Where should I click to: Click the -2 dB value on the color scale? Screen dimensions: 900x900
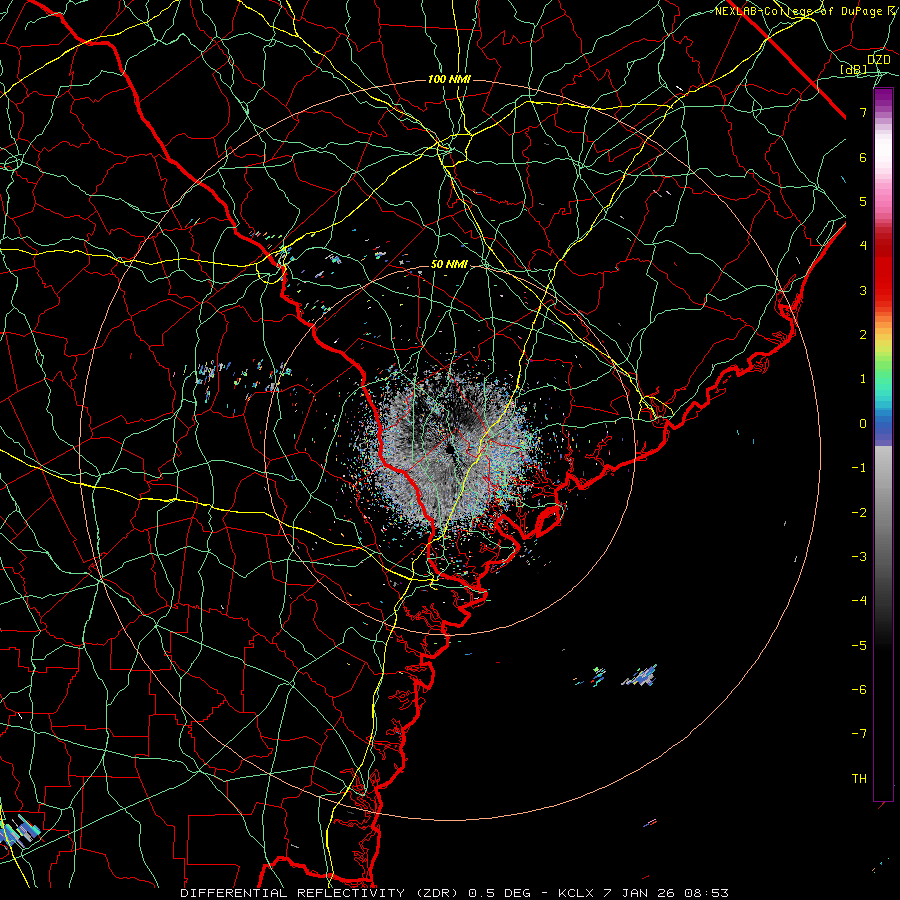(859, 513)
